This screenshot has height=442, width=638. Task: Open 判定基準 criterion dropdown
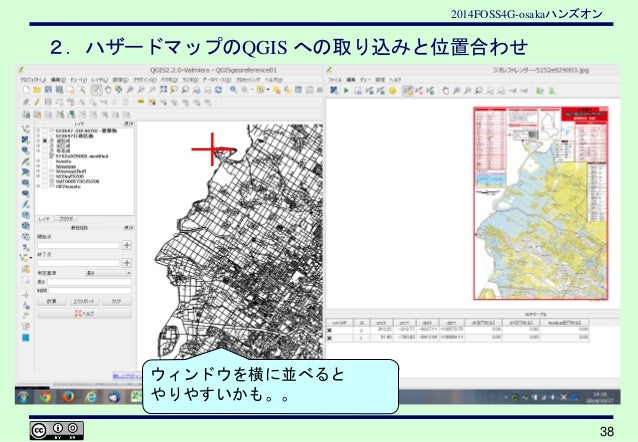click(x=108, y=273)
